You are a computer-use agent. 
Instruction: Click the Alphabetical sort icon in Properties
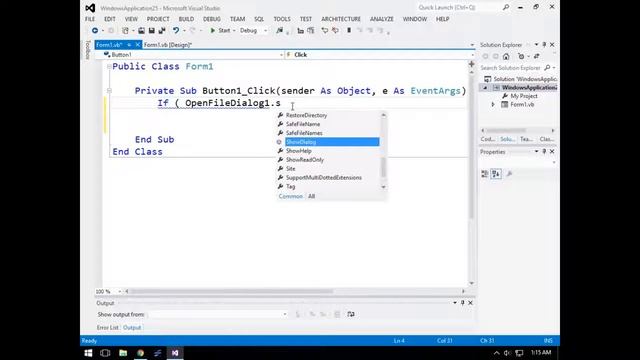[496, 174]
